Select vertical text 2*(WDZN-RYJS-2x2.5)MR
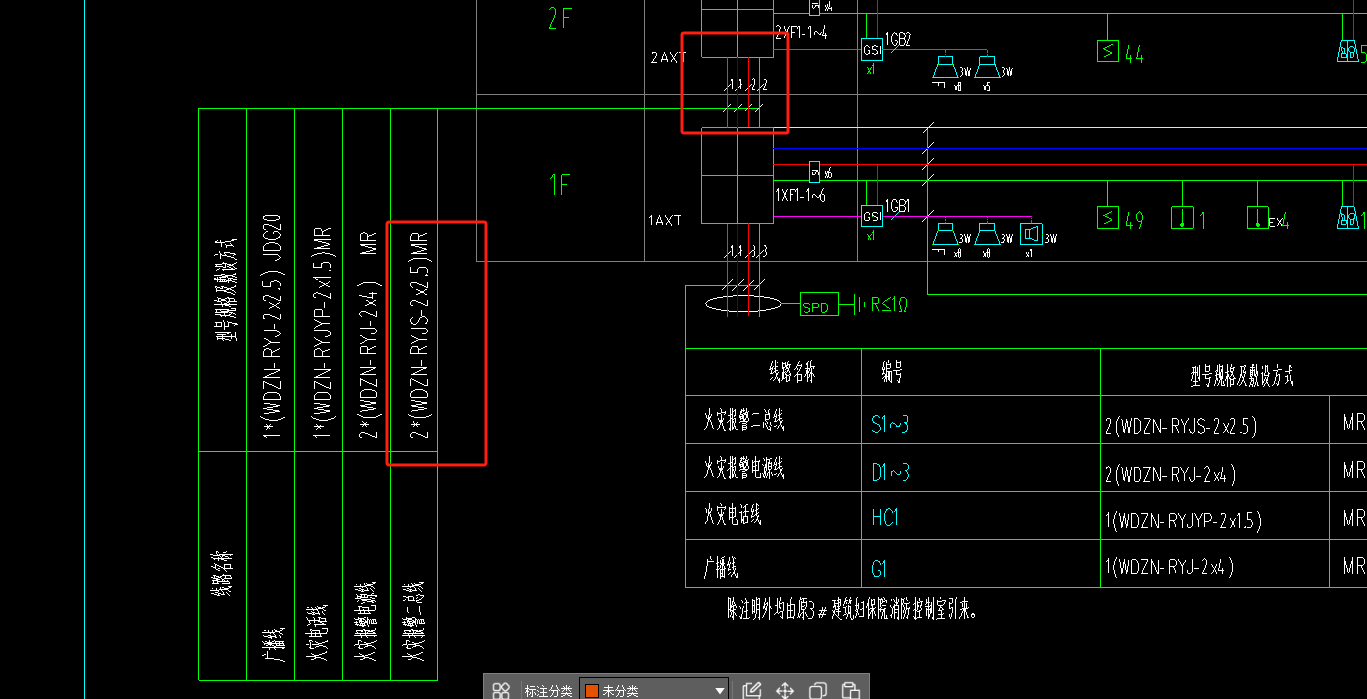 420,336
